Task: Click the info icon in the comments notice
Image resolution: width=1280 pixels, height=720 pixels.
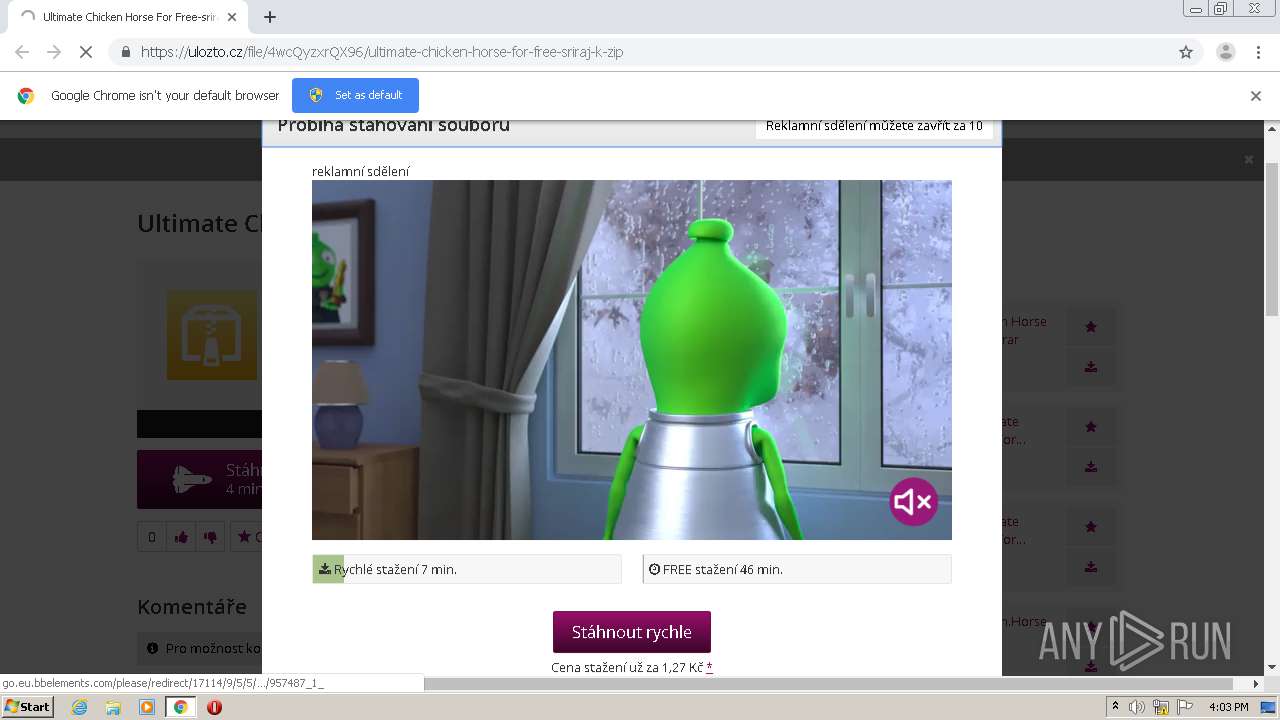Action: pos(153,648)
